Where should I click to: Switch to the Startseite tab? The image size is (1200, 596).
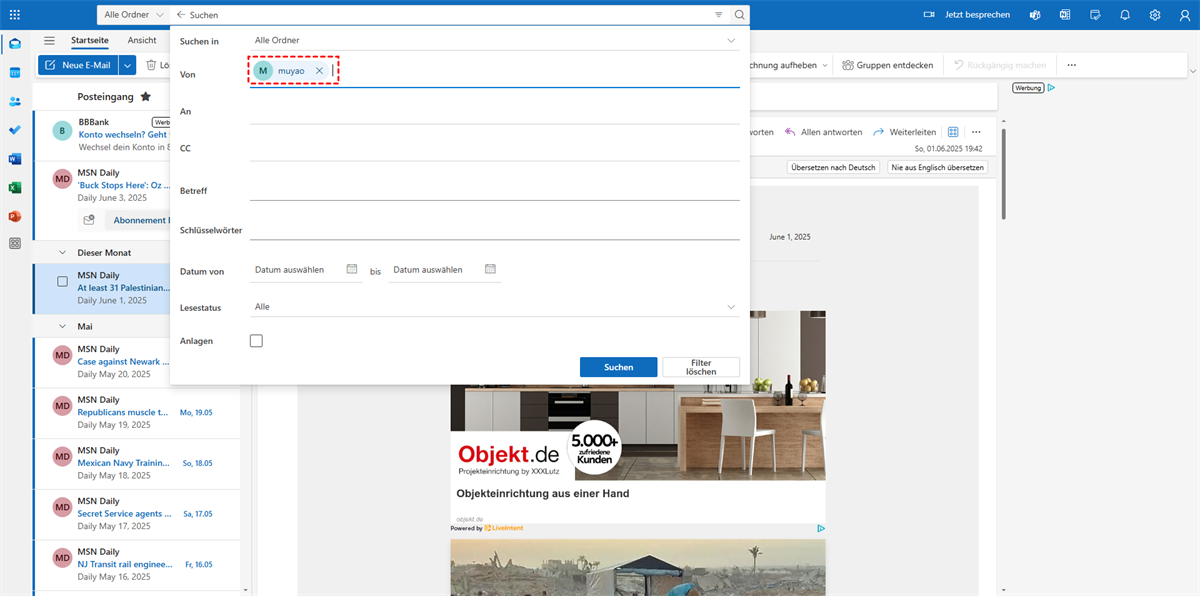[x=90, y=40]
